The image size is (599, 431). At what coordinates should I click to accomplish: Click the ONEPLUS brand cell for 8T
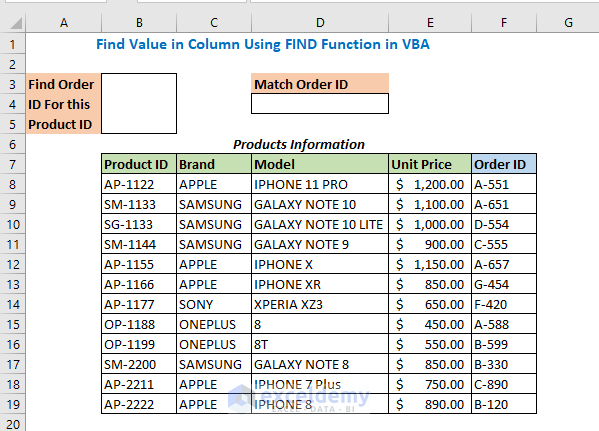click(x=214, y=345)
